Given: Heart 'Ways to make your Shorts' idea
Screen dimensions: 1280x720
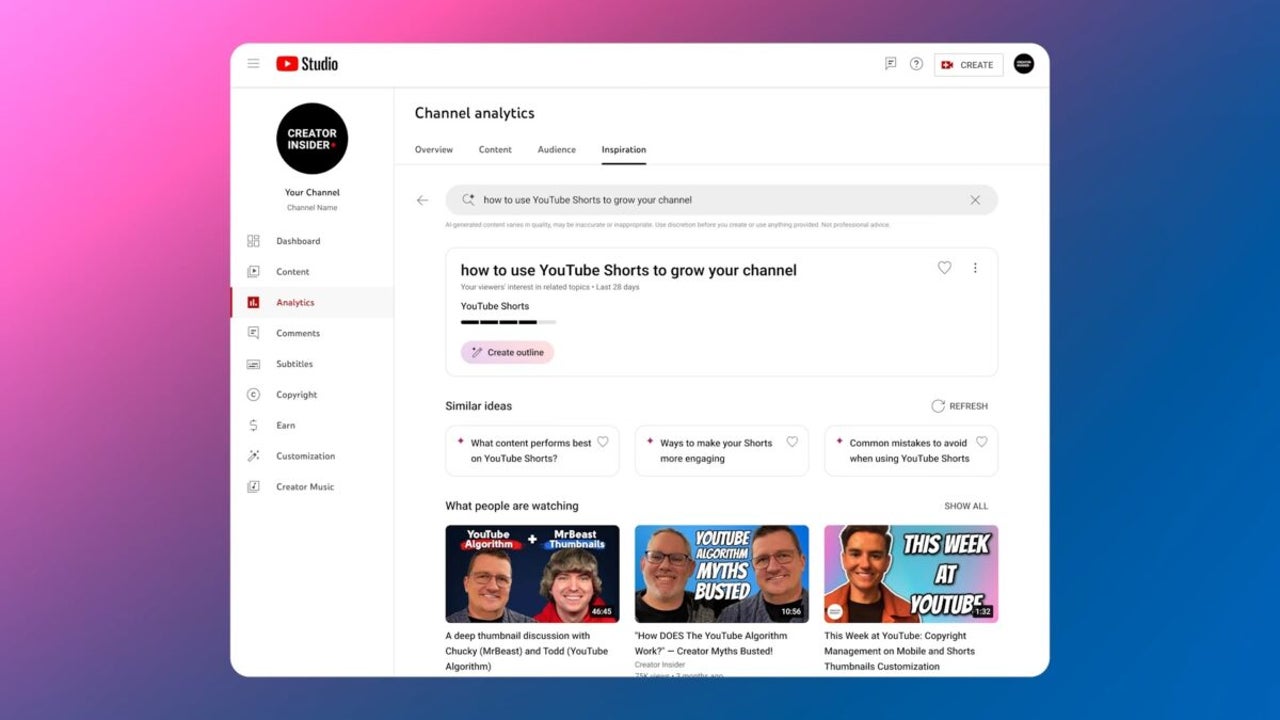Looking at the screenshot, I should tap(792, 442).
